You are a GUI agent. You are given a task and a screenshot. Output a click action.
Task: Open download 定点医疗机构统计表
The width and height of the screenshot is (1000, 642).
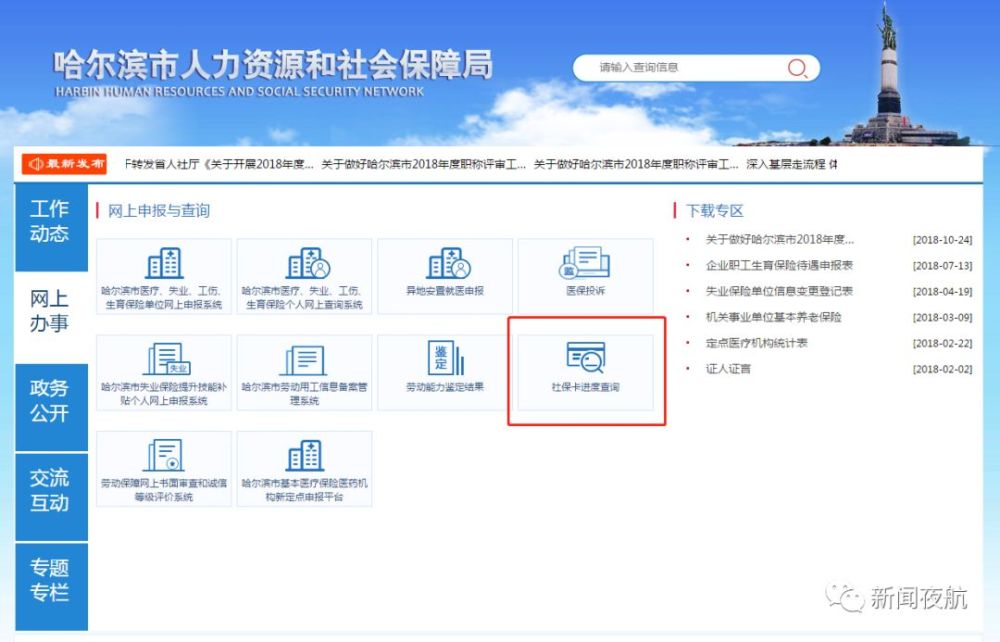(756, 343)
